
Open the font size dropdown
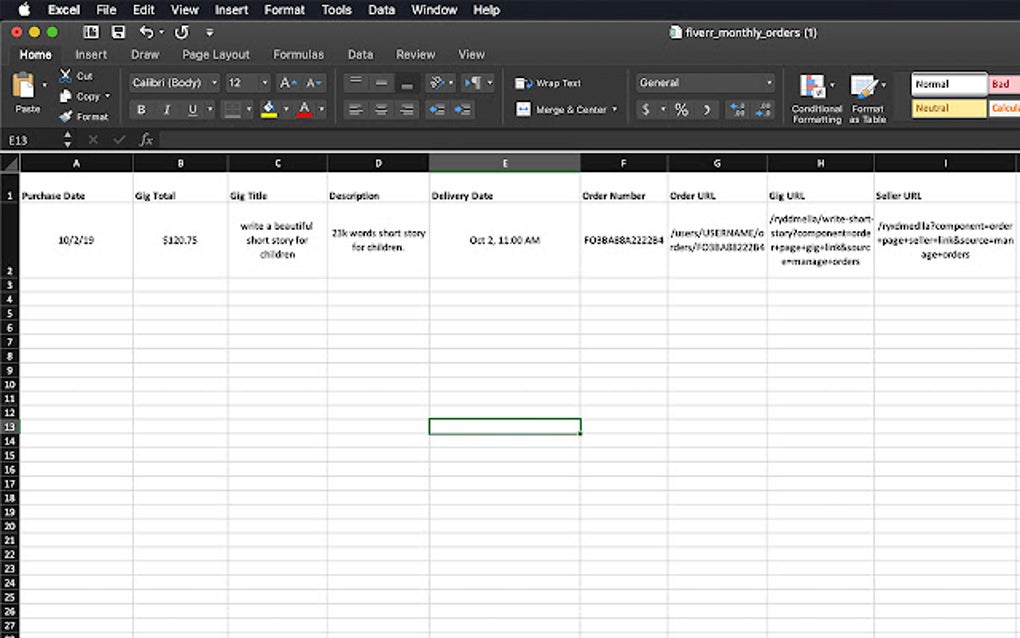(265, 83)
